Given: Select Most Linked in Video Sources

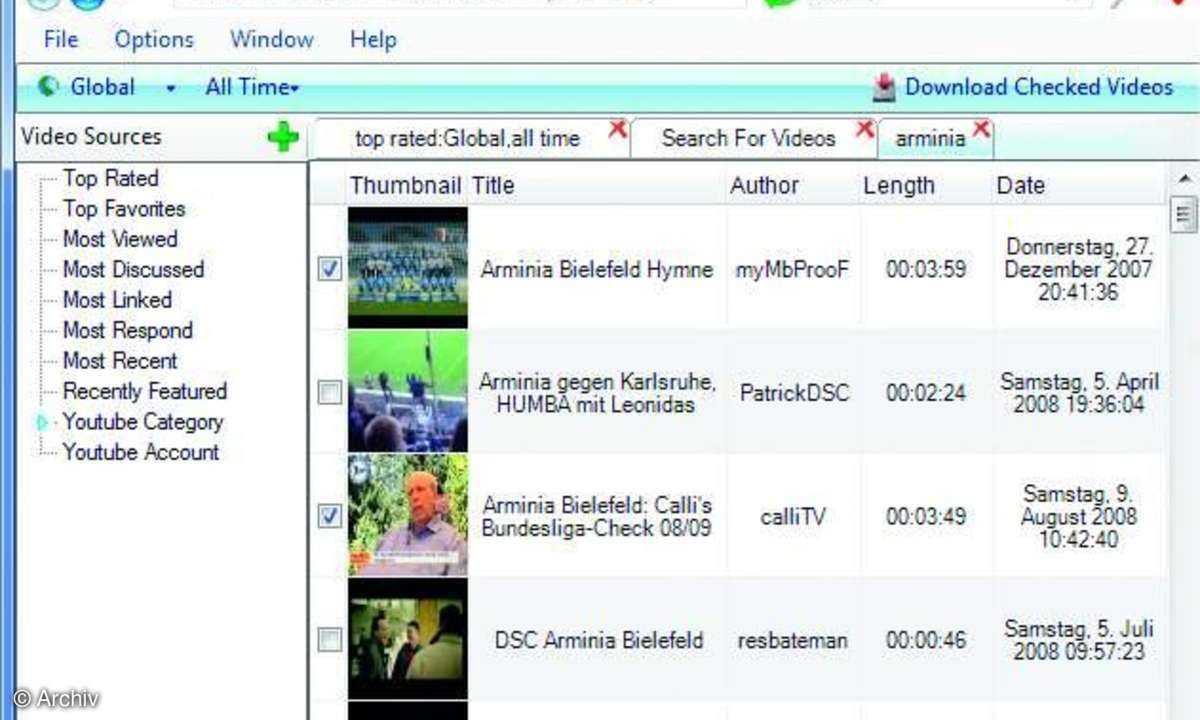Looking at the screenshot, I should 117,300.
